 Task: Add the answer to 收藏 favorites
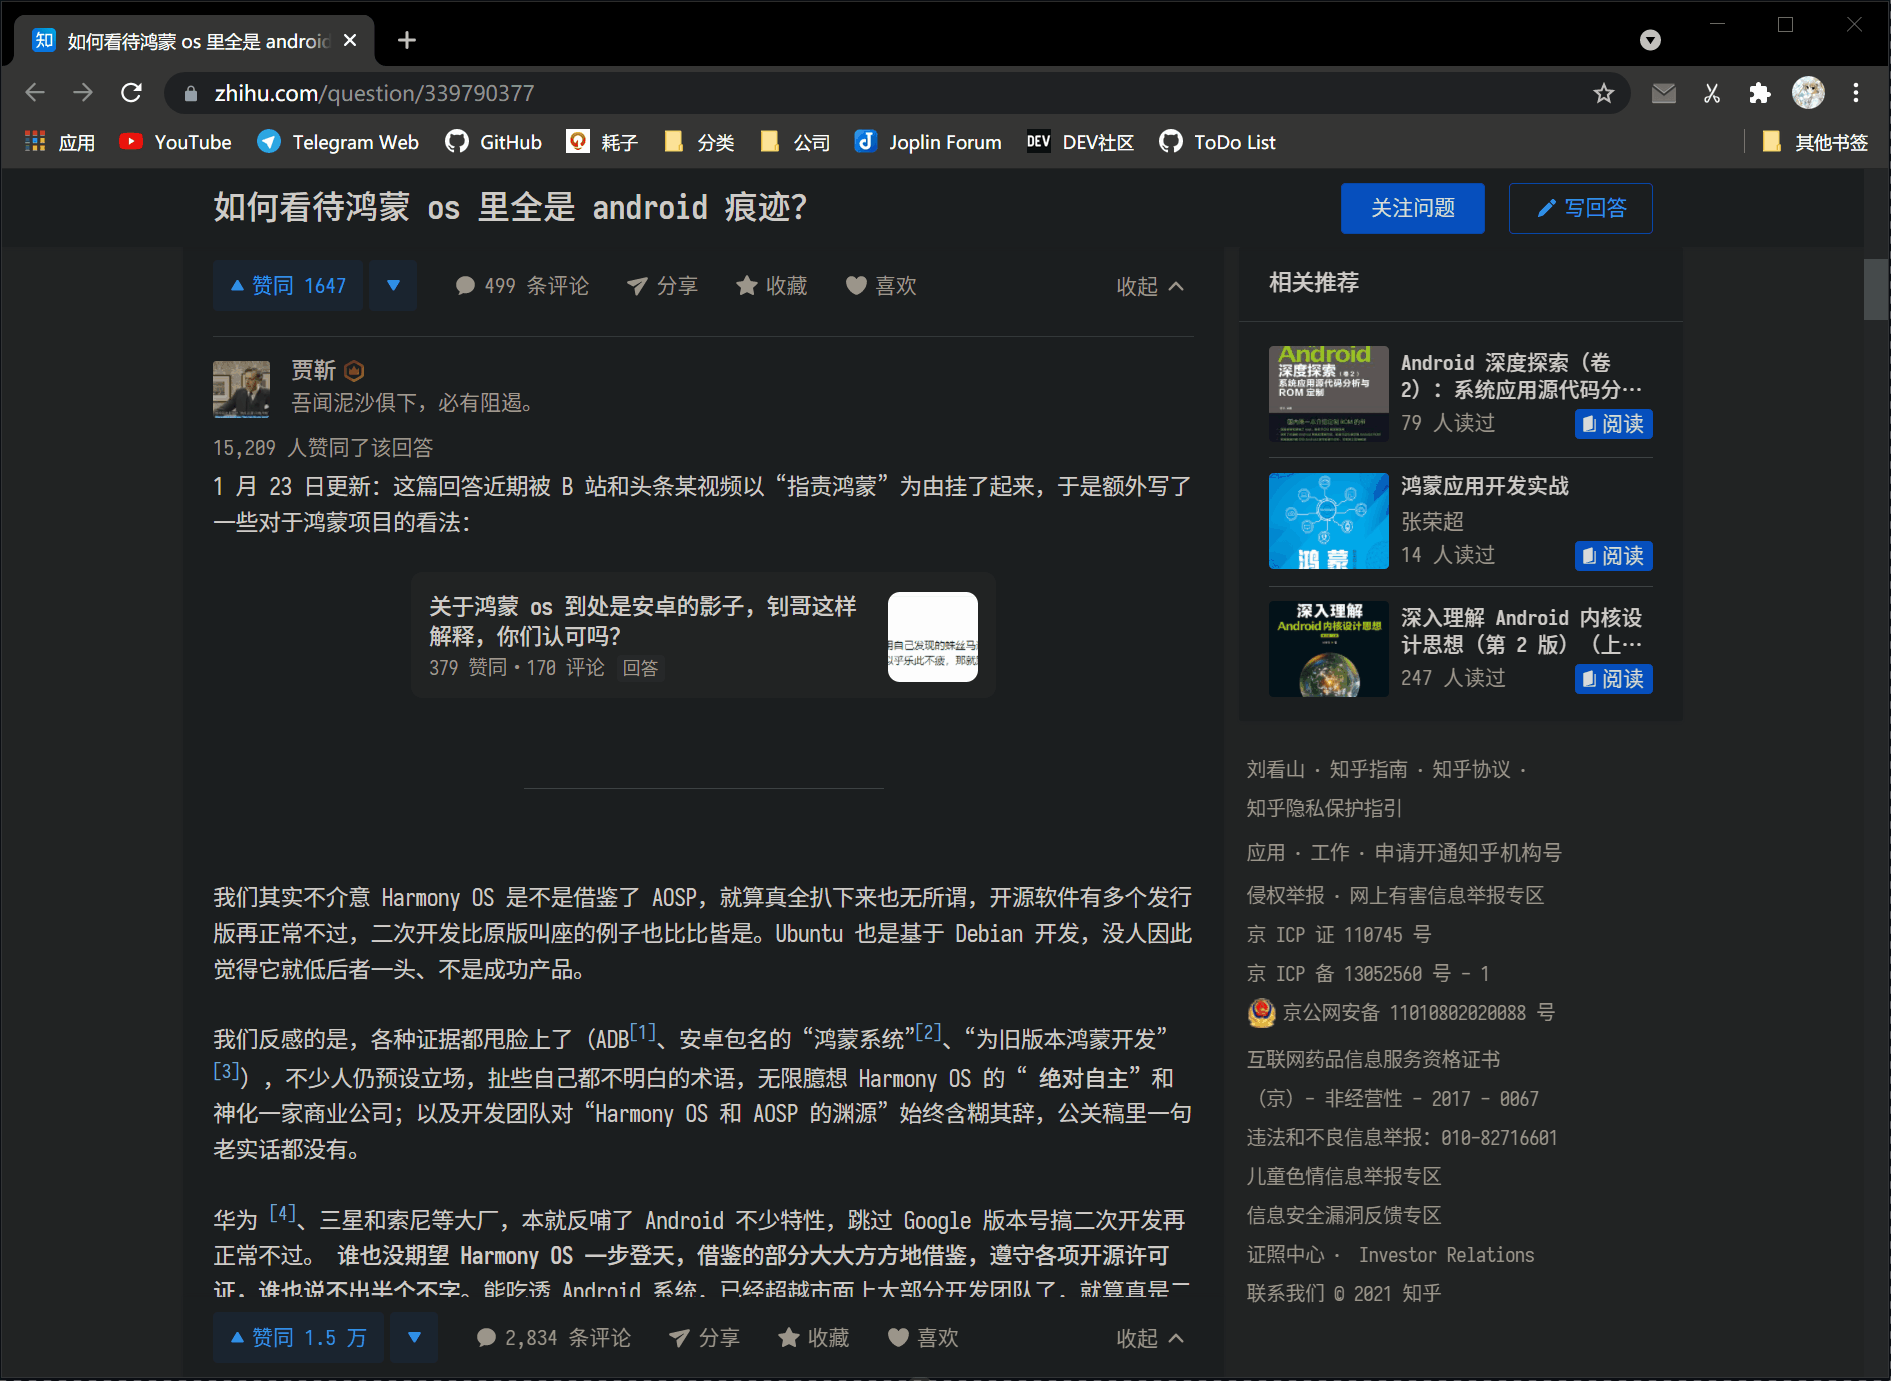[771, 286]
